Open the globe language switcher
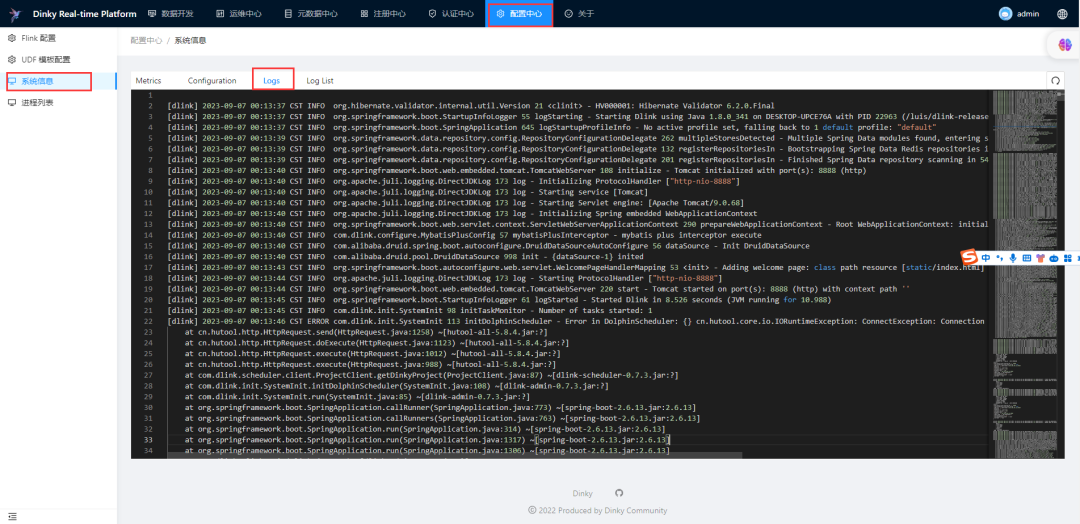The width and height of the screenshot is (1080, 524). click(1061, 13)
